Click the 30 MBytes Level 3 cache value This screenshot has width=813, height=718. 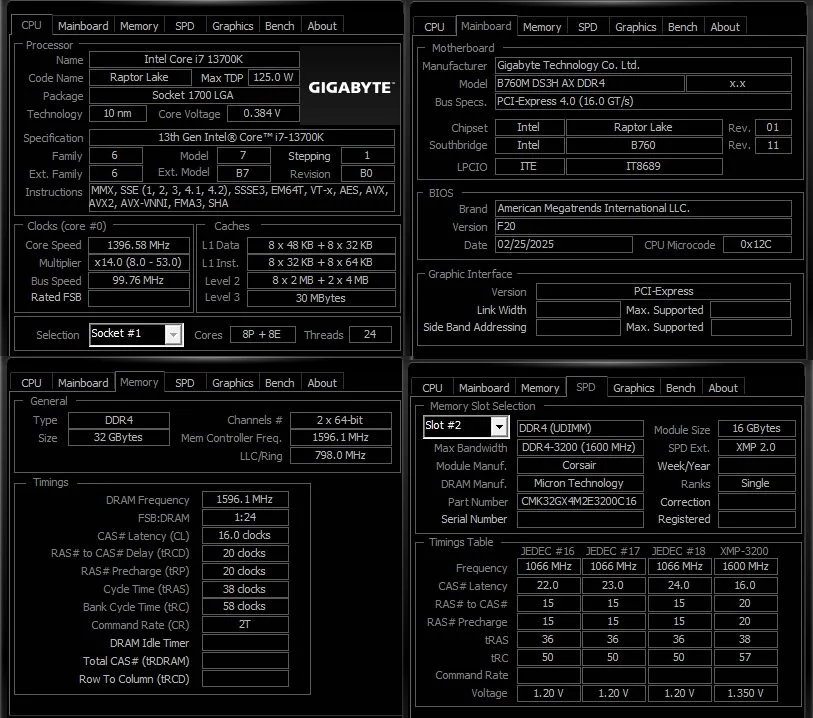click(x=321, y=298)
